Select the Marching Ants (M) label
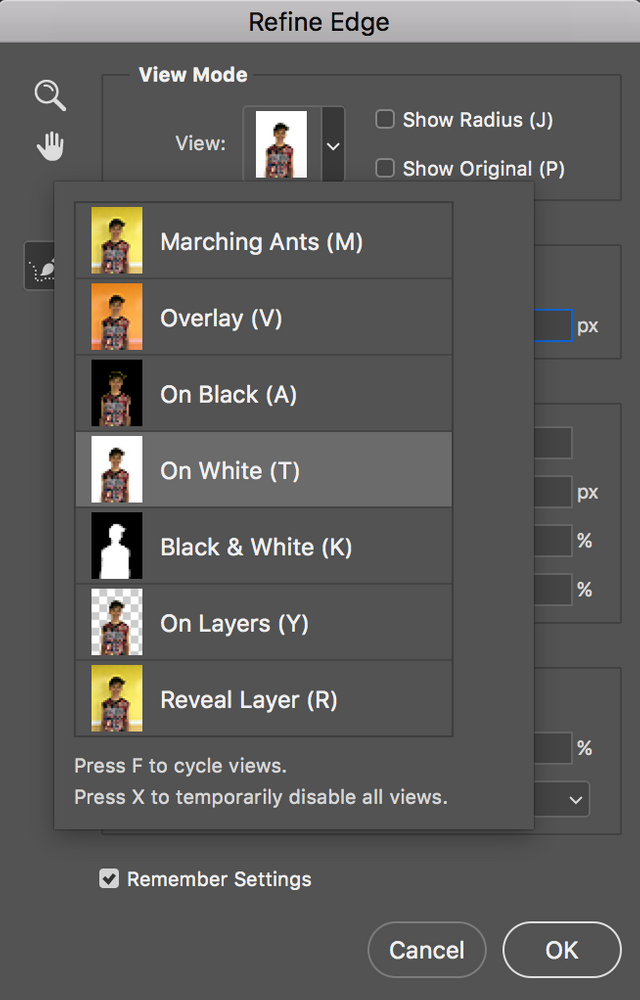Screen dimensions: 640x1000 pos(261,241)
